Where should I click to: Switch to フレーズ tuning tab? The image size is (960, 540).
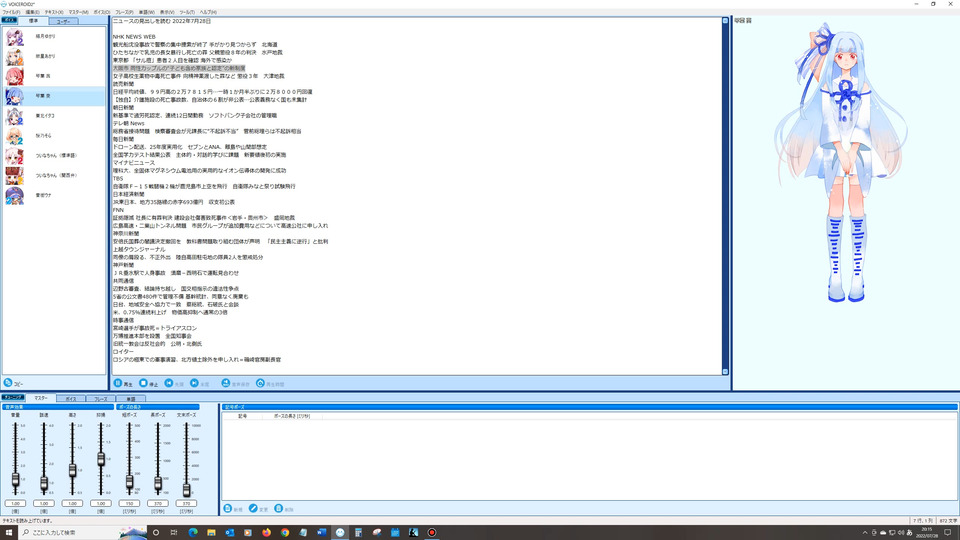click(x=100, y=399)
